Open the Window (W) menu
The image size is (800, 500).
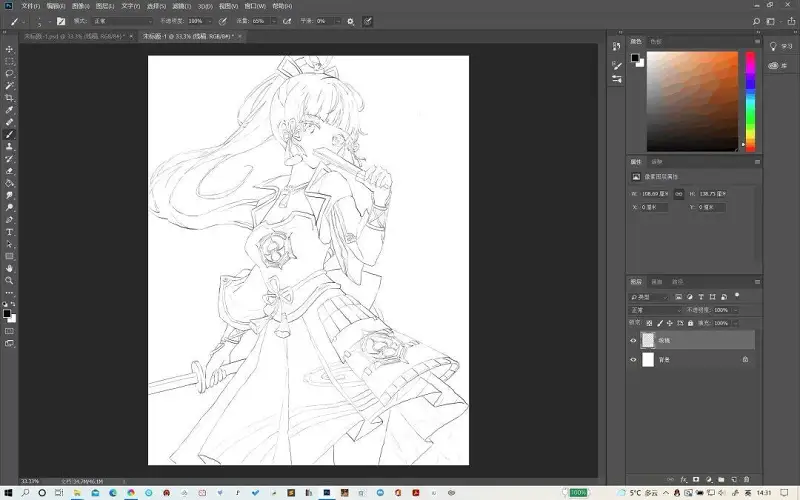pyautogui.click(x=255, y=6)
